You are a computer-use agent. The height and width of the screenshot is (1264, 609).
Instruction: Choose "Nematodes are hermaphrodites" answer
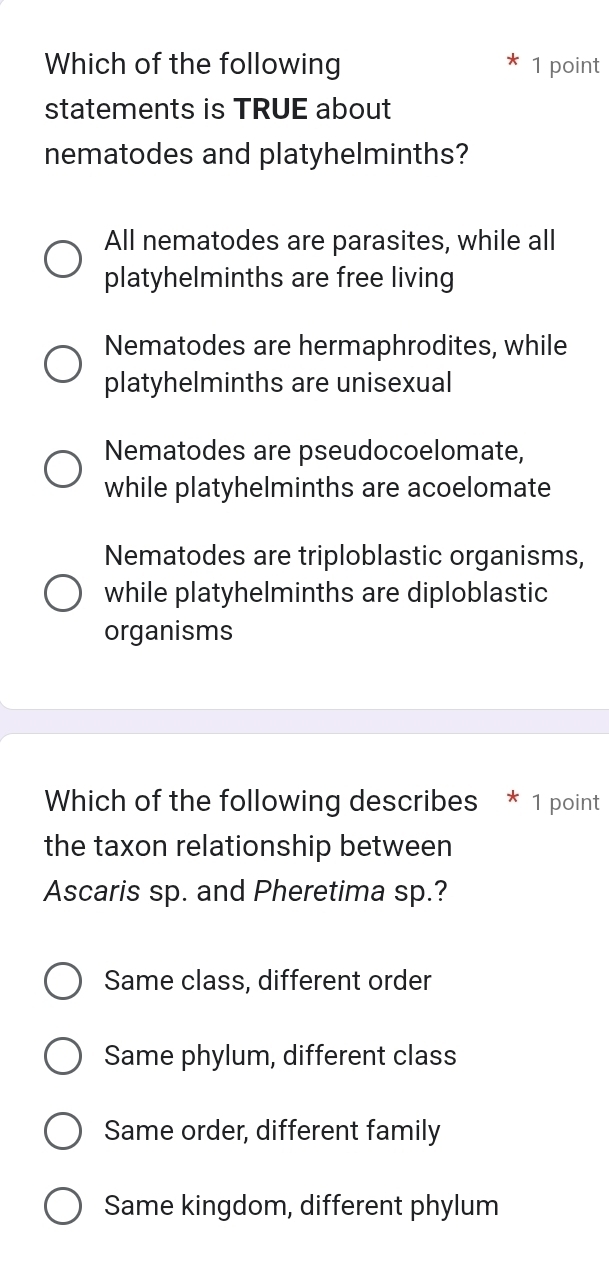pos(62,363)
